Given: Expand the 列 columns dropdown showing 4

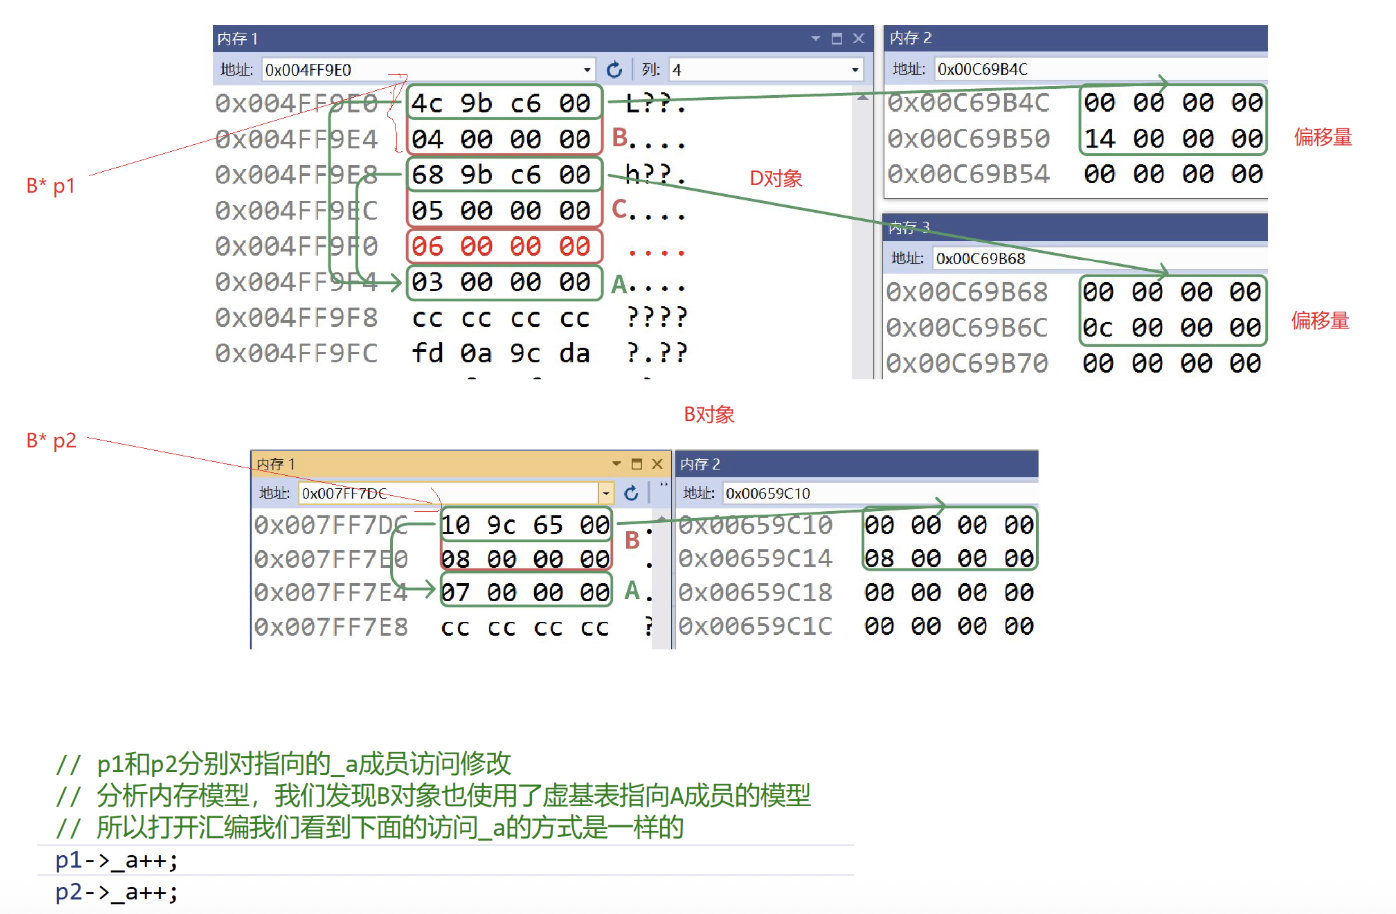Looking at the screenshot, I should click(855, 69).
